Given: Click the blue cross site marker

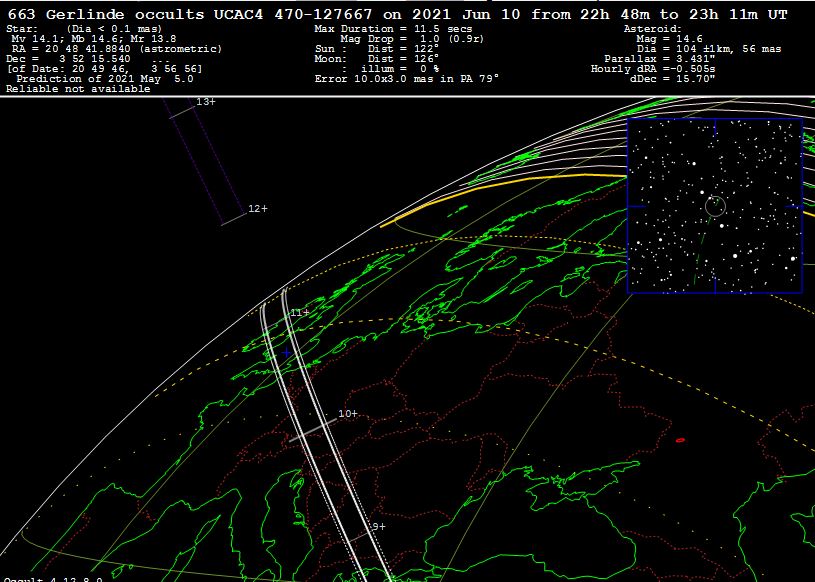Looking at the screenshot, I should [x=287, y=353].
